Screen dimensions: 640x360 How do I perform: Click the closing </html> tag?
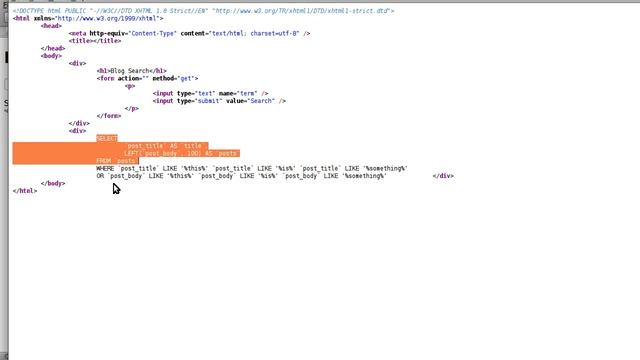(25, 191)
